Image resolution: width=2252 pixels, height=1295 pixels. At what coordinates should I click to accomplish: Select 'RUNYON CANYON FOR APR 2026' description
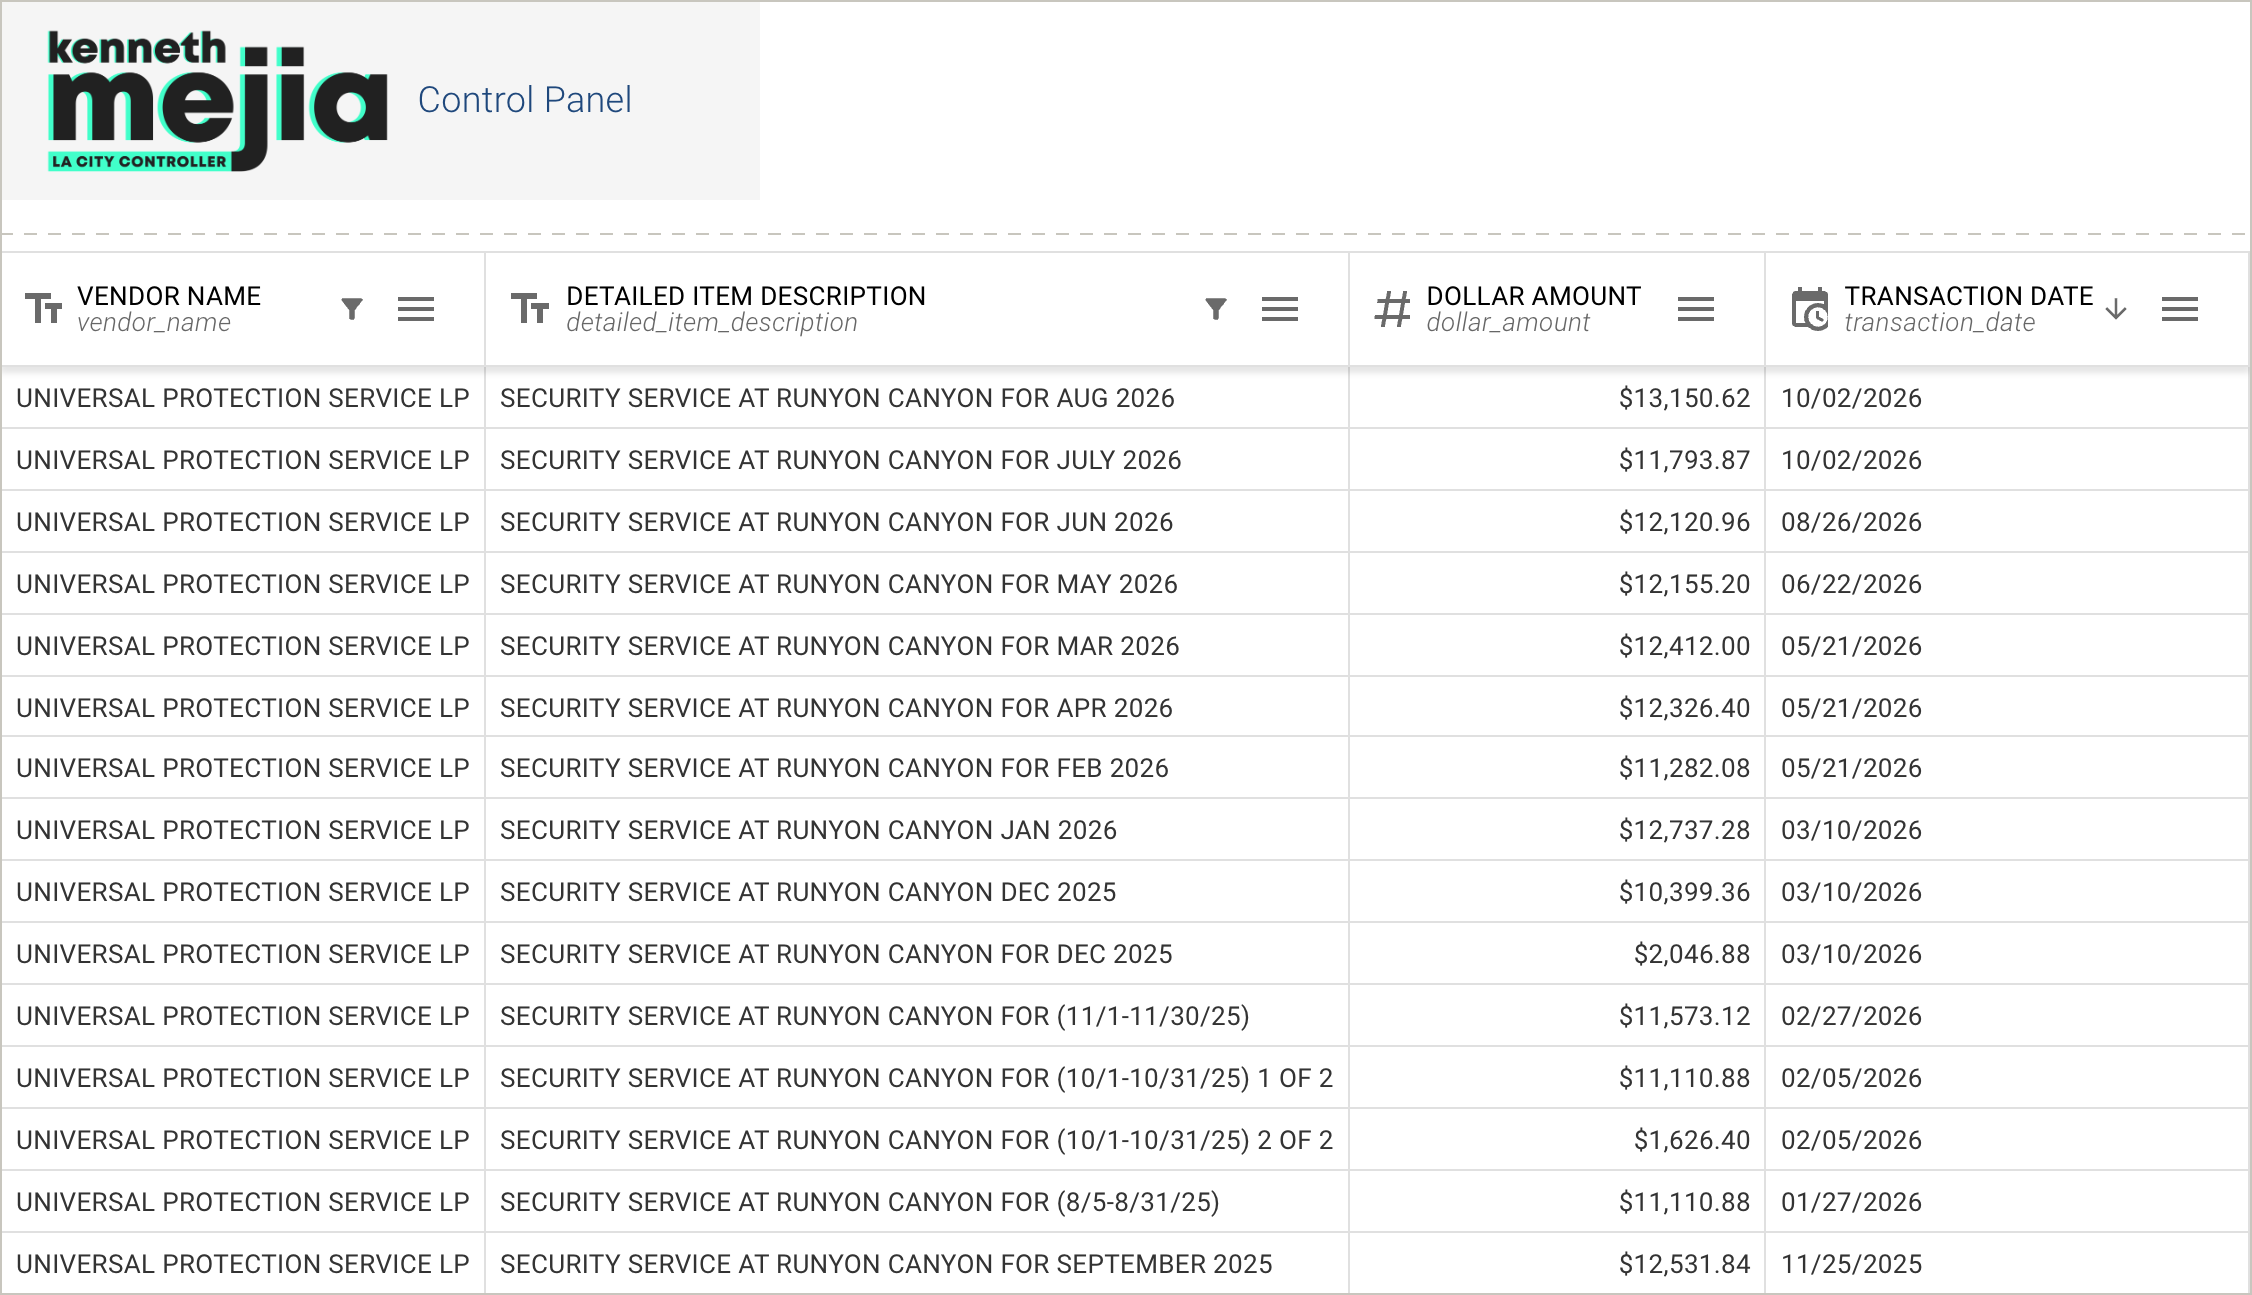[x=917, y=708]
